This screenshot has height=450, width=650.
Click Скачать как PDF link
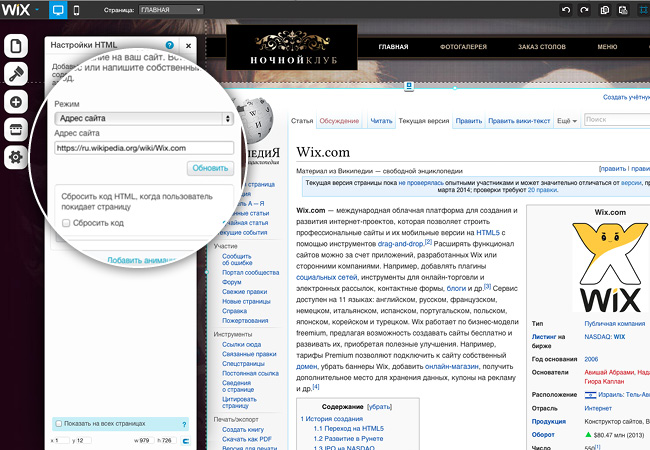pyautogui.click(x=247, y=439)
